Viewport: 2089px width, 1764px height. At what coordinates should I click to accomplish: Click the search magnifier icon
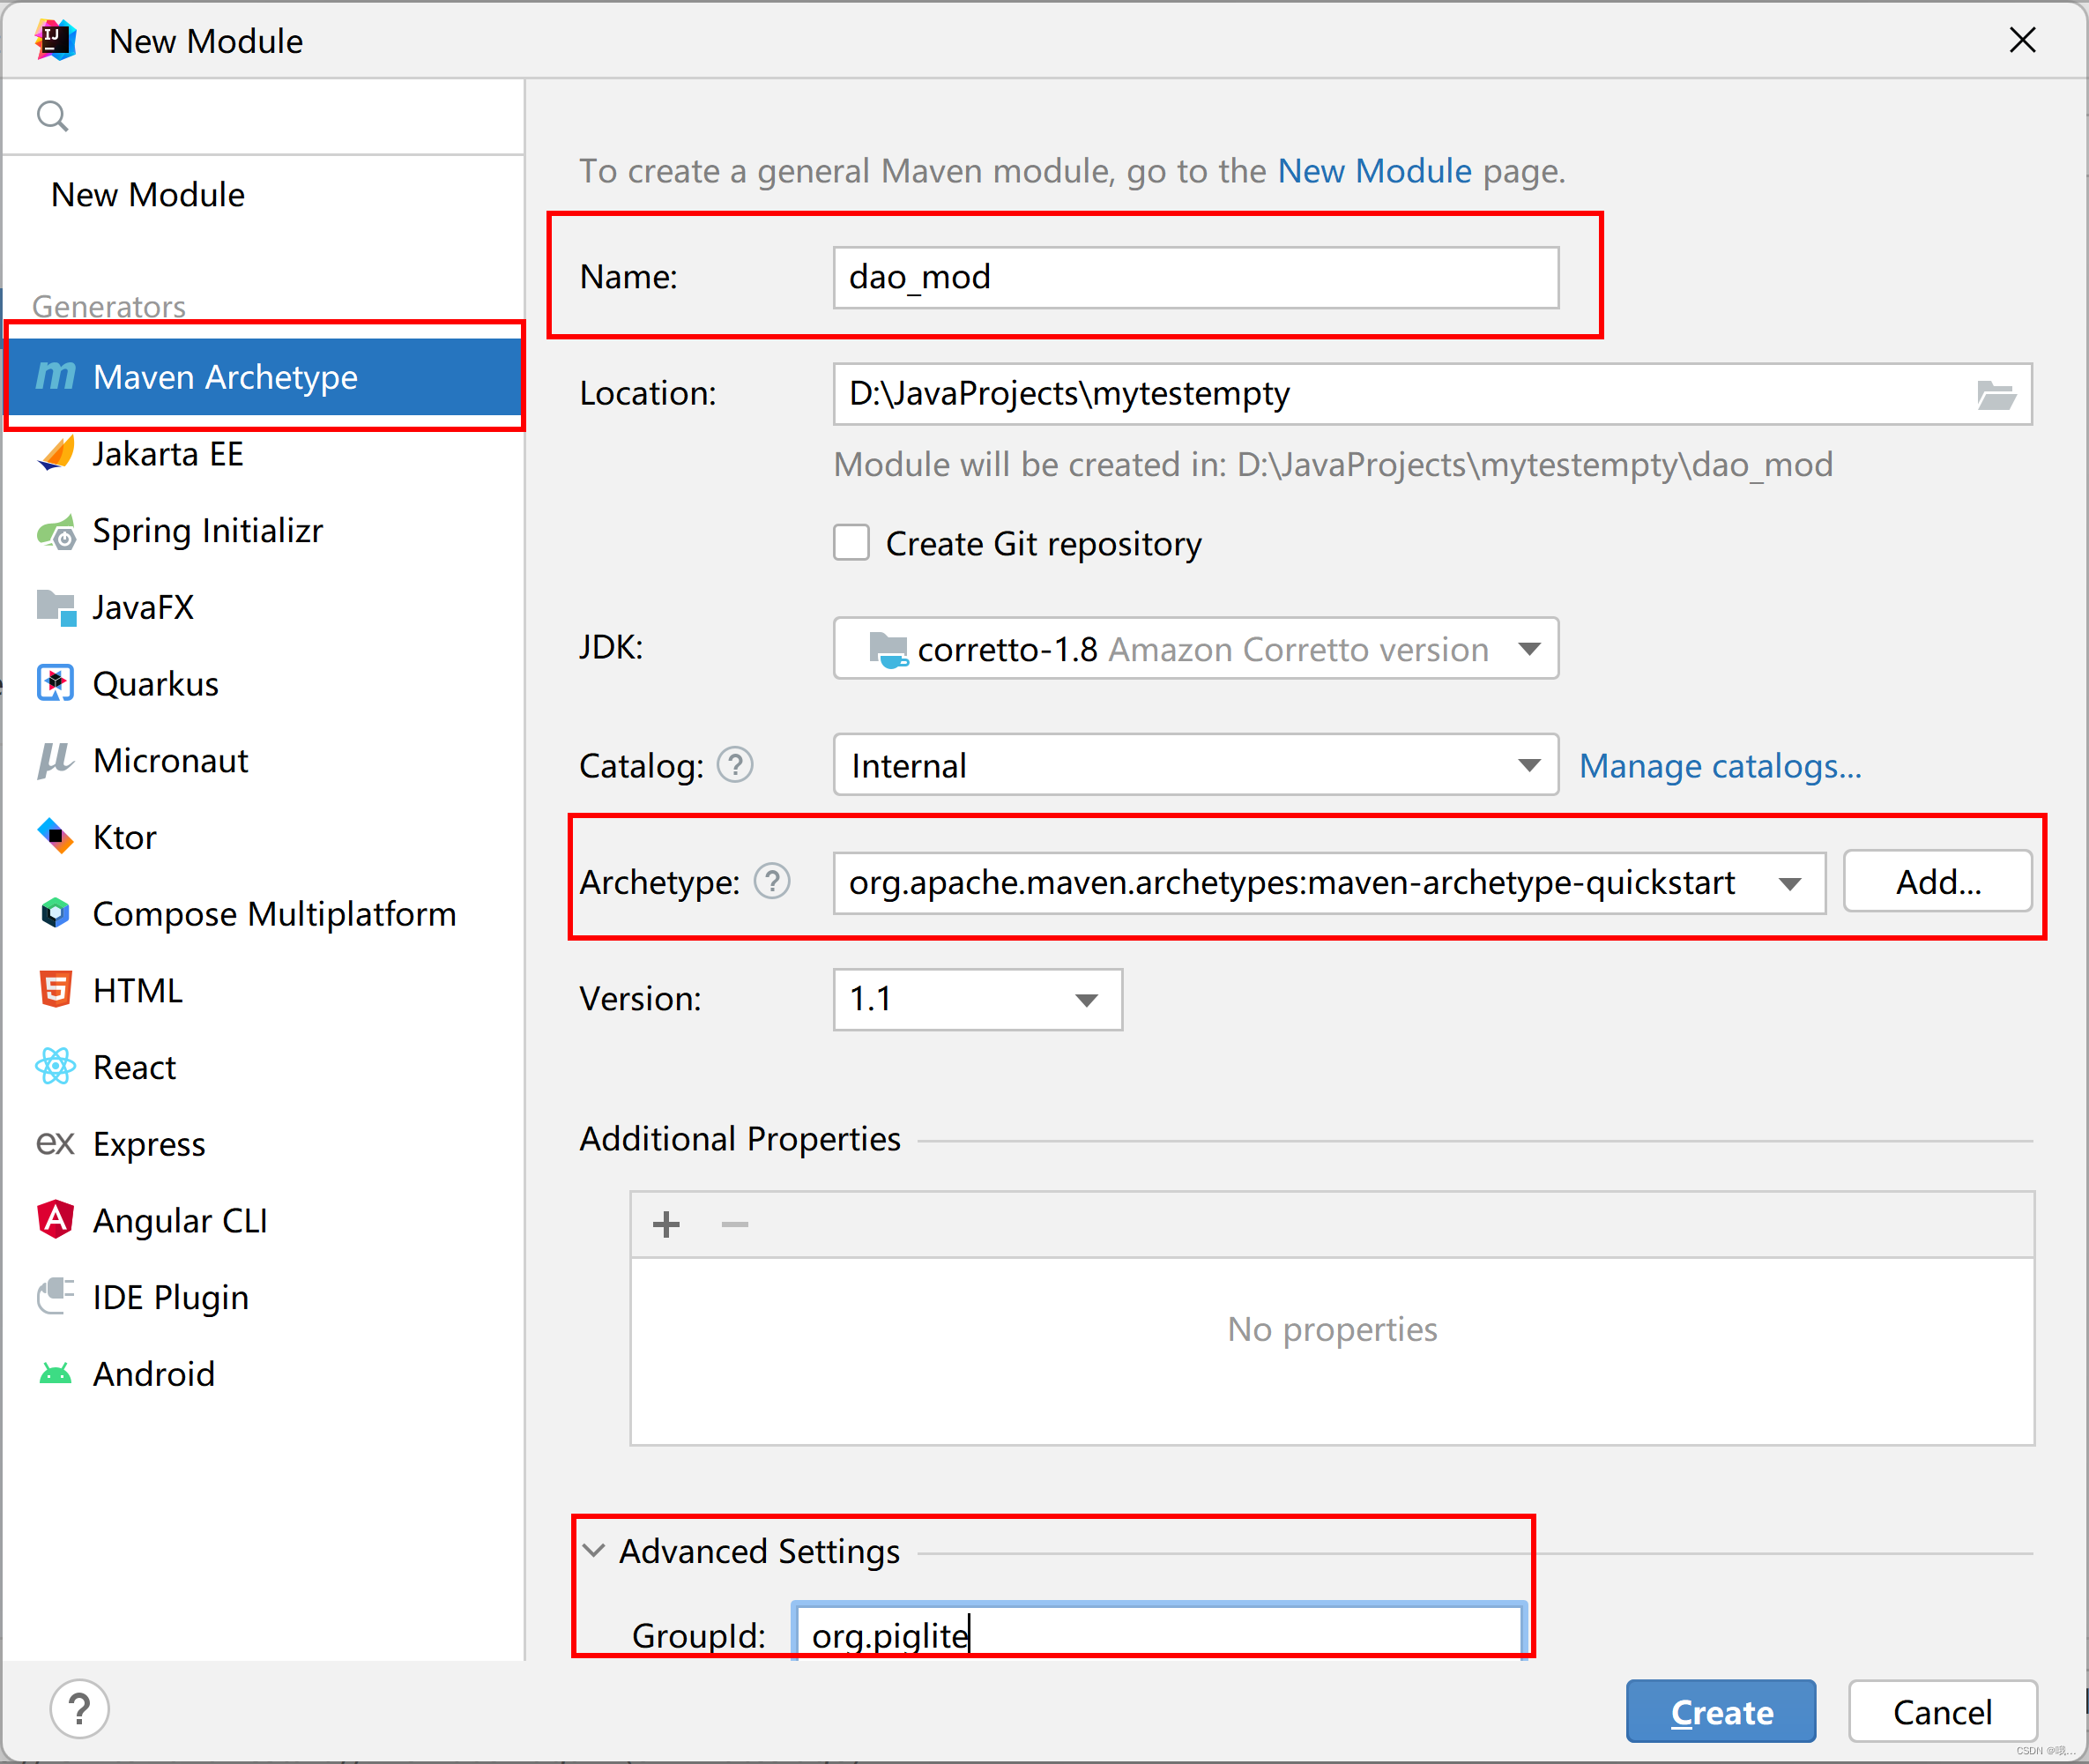52,117
